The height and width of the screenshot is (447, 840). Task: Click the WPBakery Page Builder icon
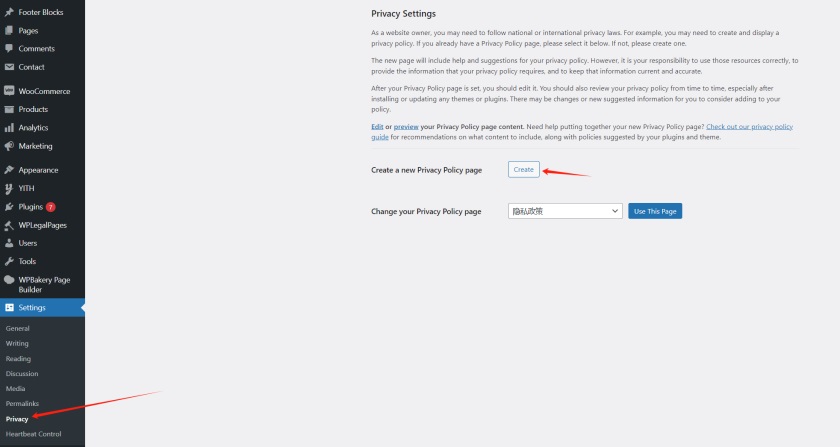[9, 280]
